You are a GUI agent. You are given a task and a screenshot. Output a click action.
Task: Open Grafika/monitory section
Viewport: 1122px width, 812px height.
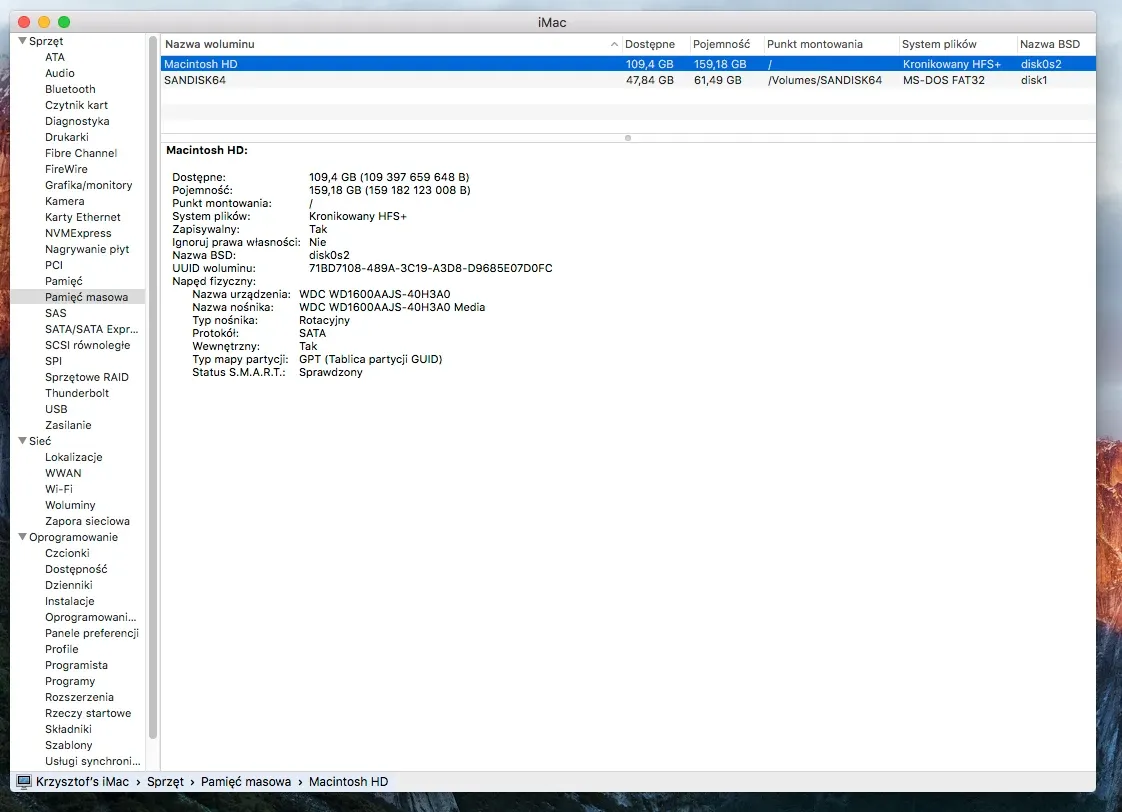(x=89, y=185)
